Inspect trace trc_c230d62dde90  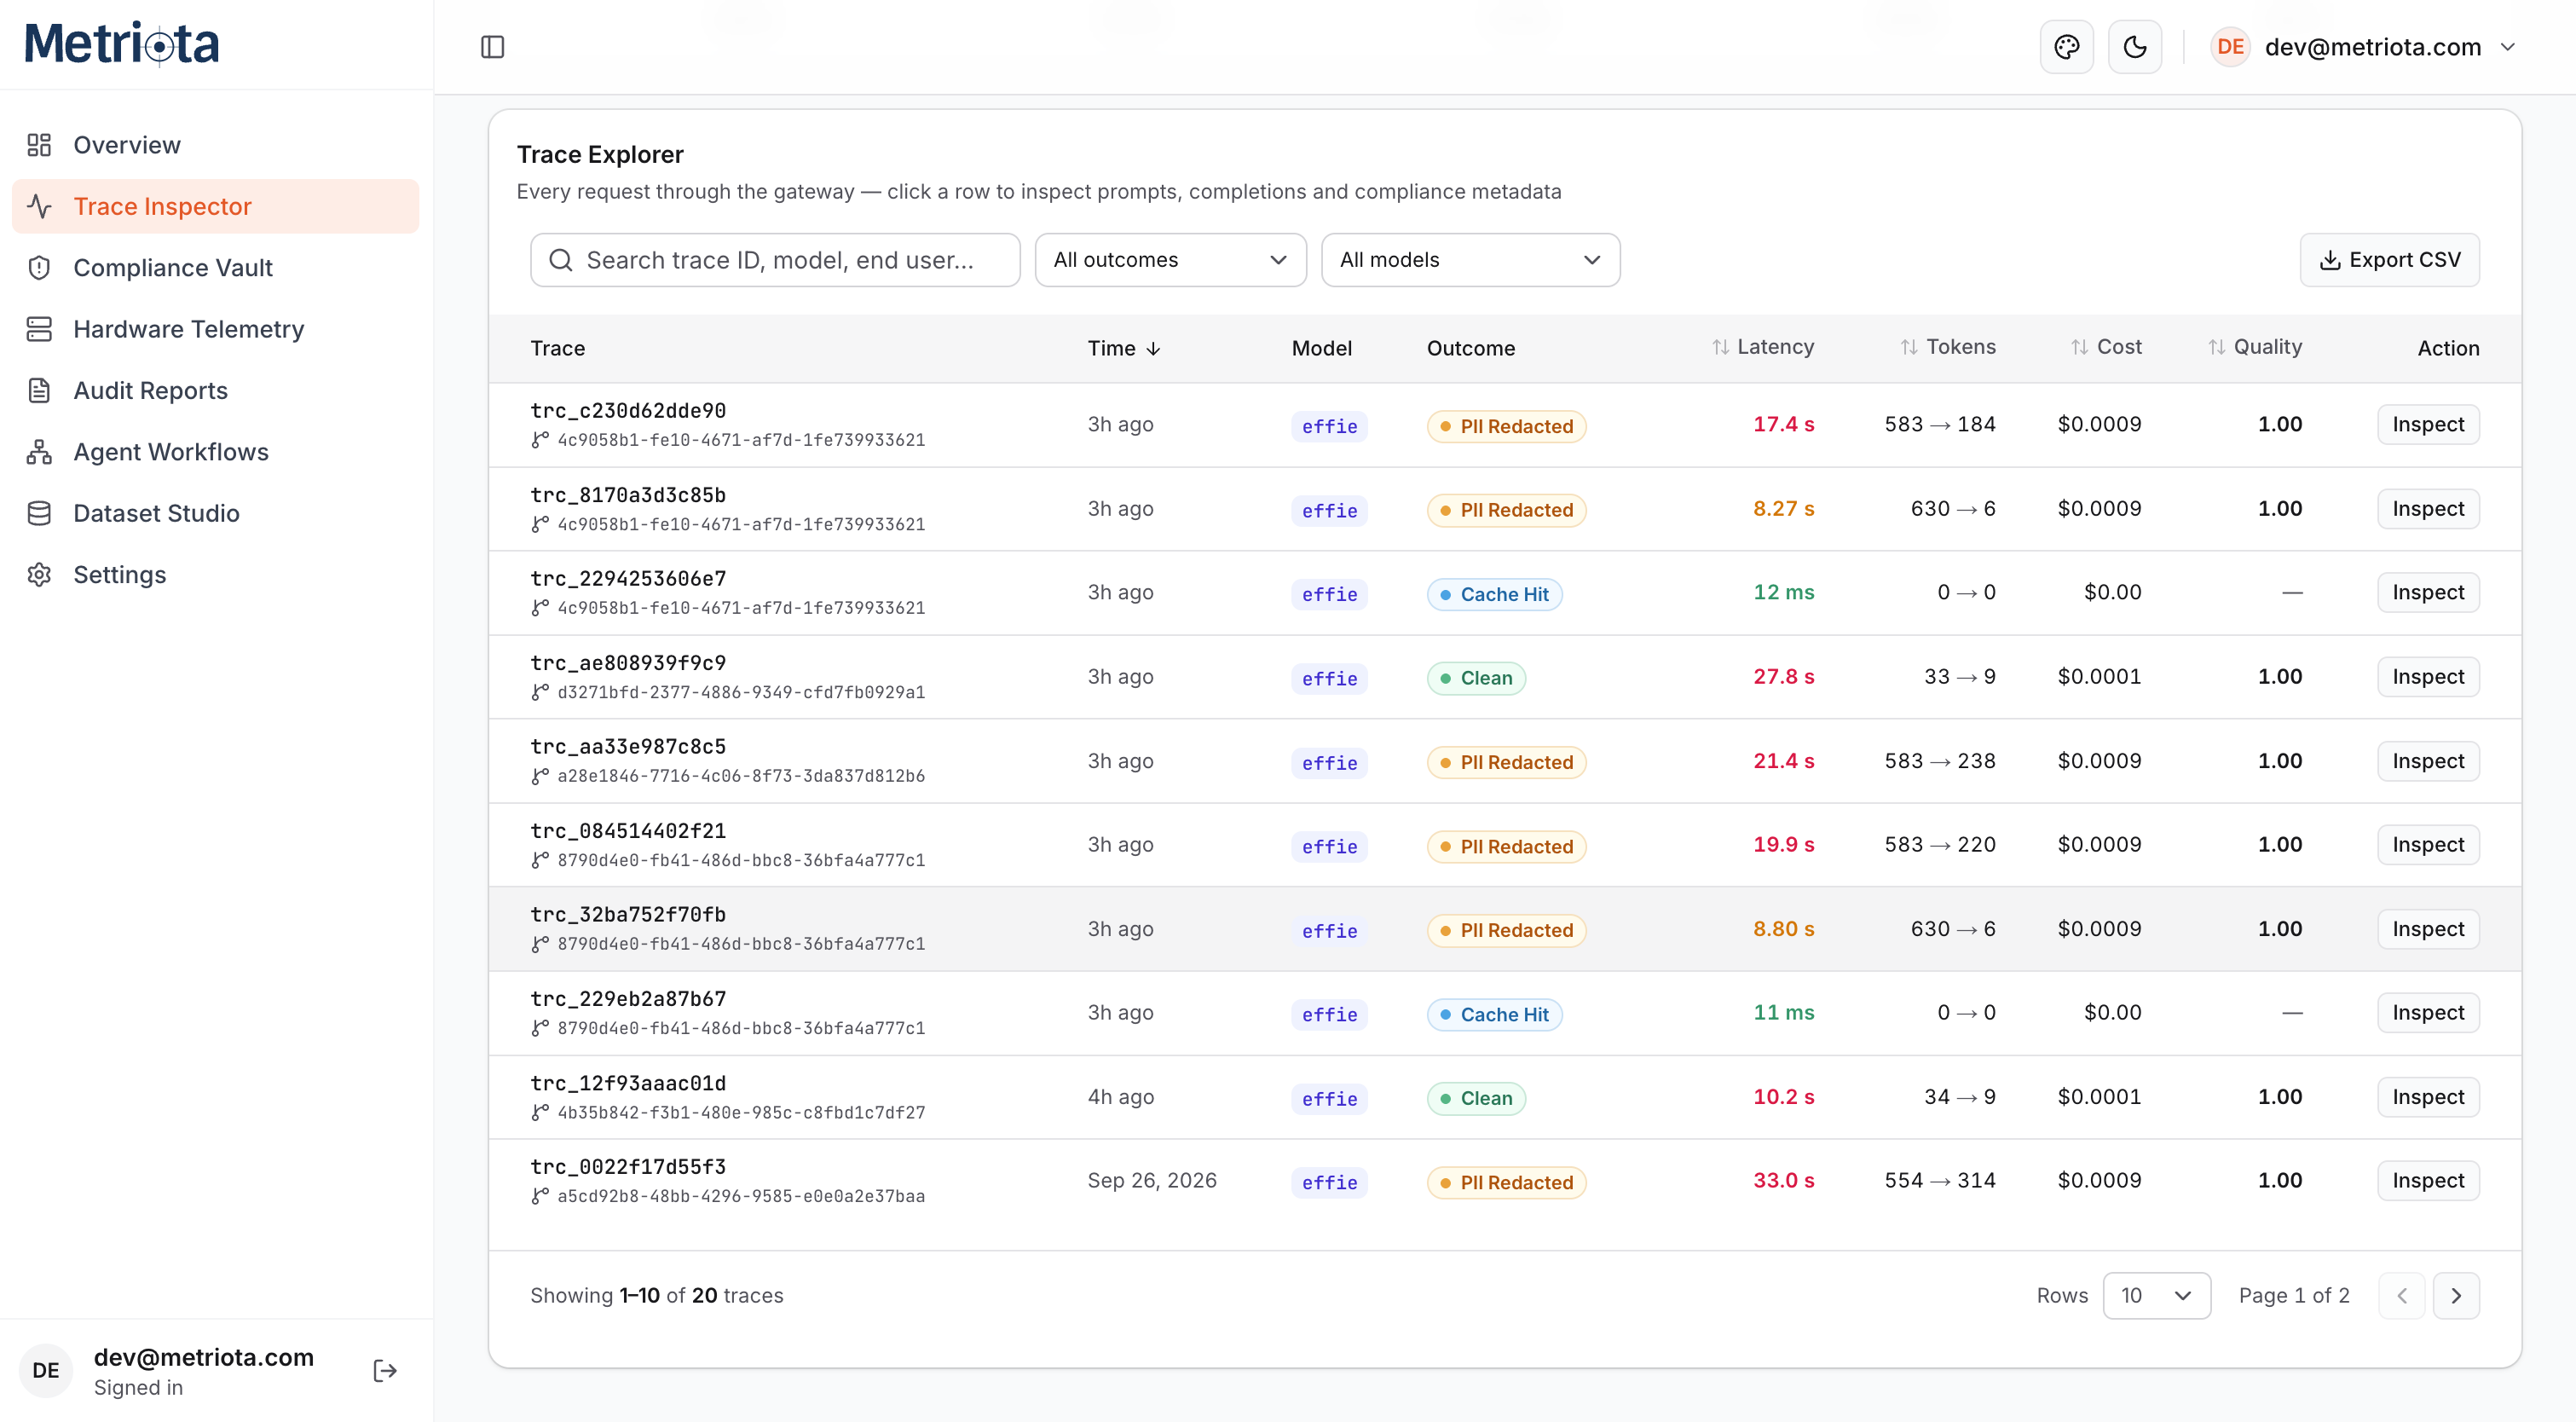2427,424
